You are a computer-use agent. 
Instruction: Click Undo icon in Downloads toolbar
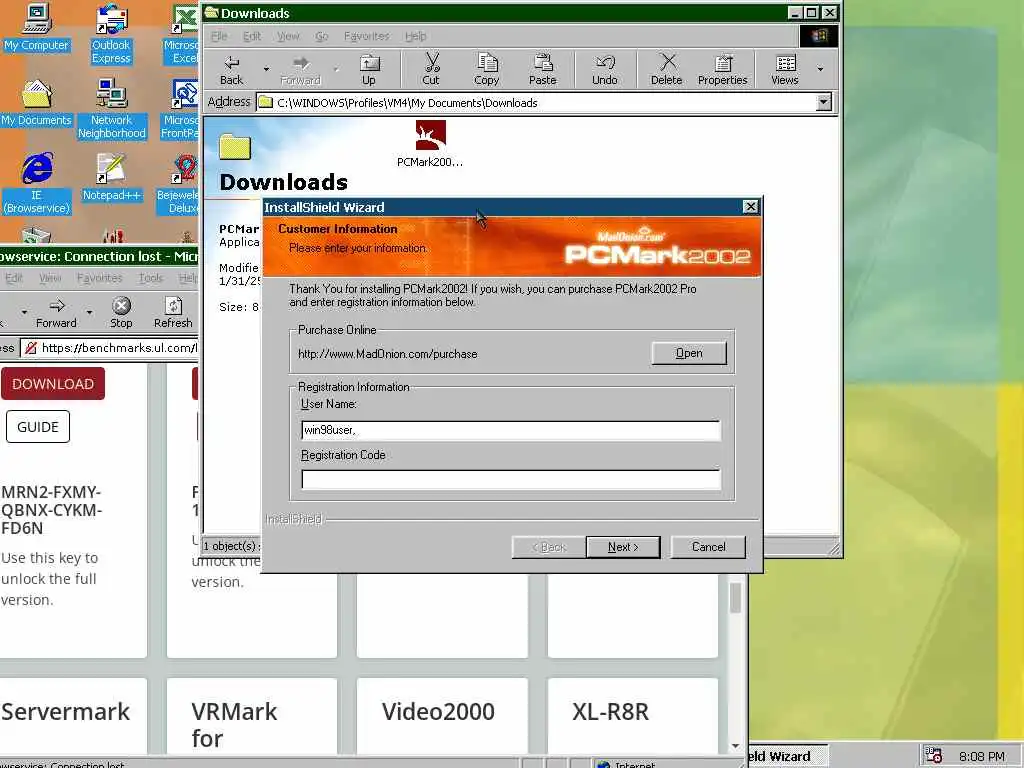point(605,70)
